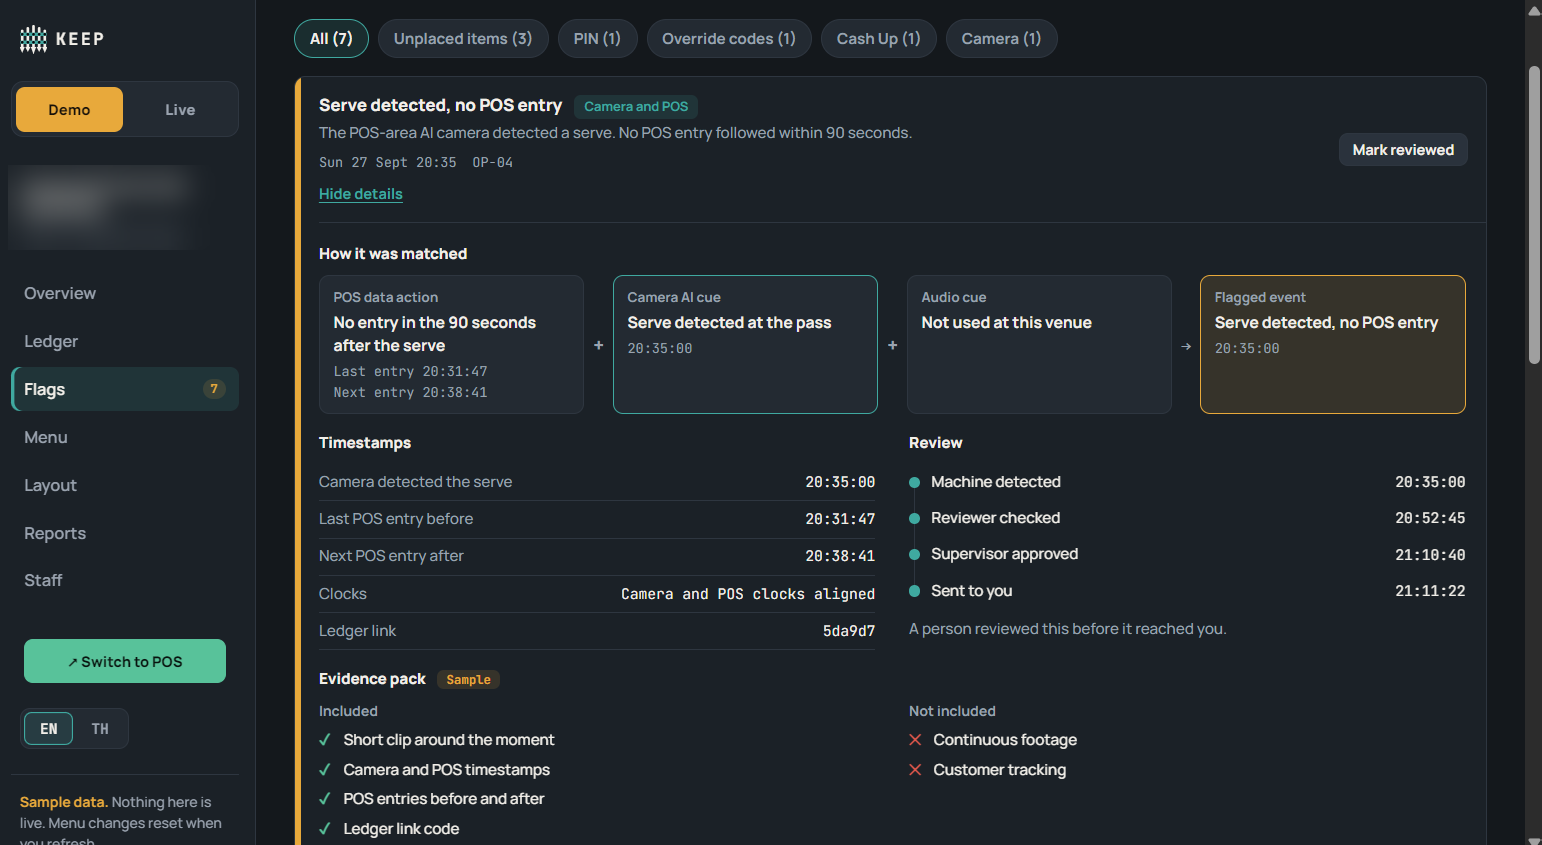Switch to Demo mode
The width and height of the screenshot is (1542, 845).
69,110
